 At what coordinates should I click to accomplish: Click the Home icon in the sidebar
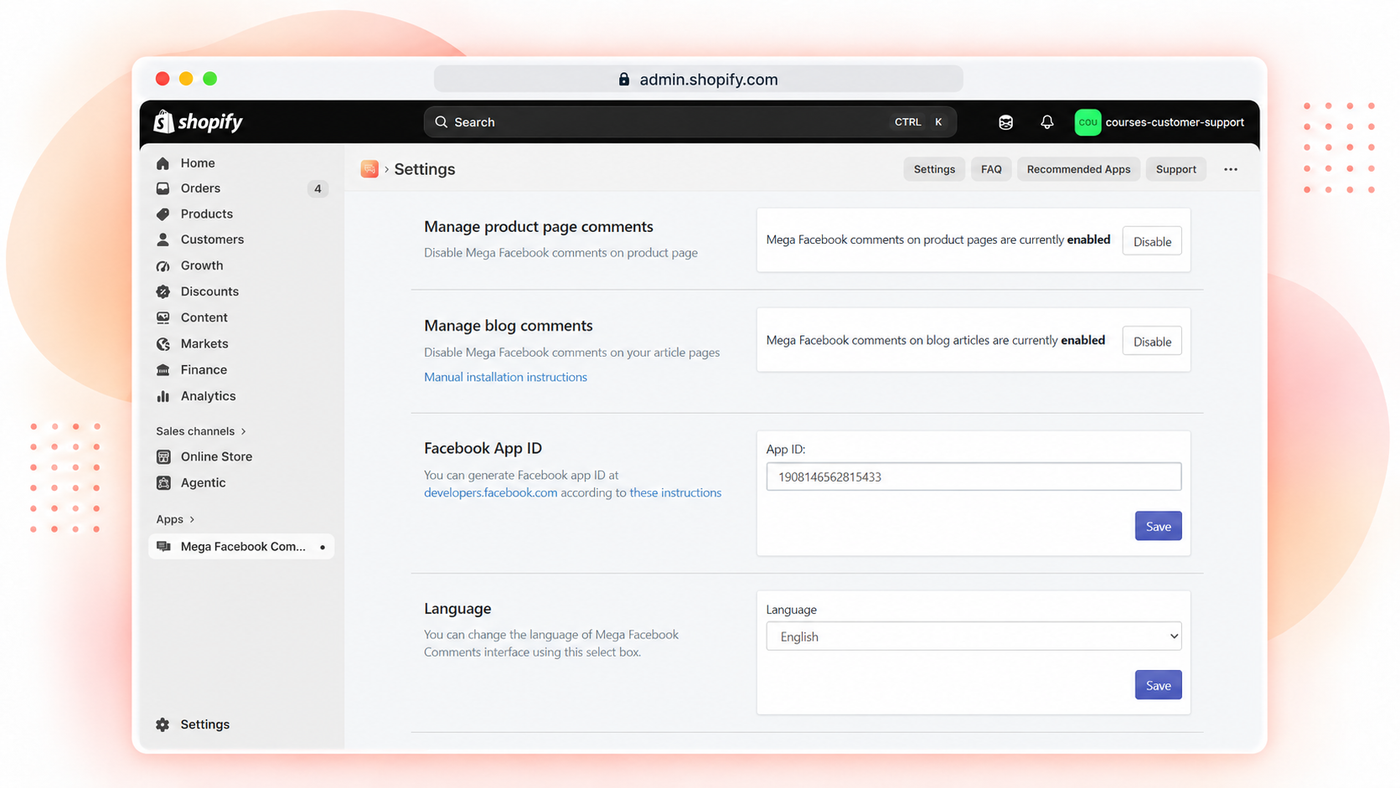[163, 163]
